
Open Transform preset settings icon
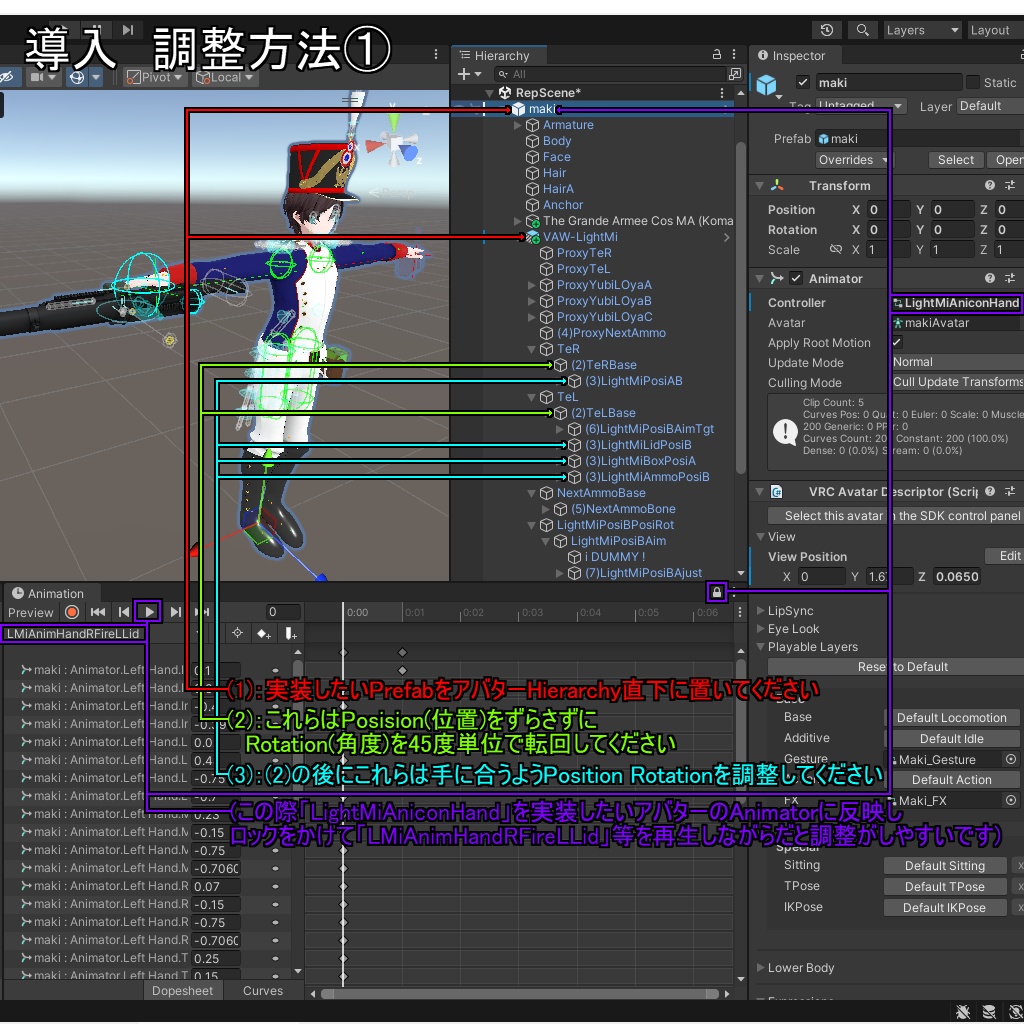pos(1010,185)
